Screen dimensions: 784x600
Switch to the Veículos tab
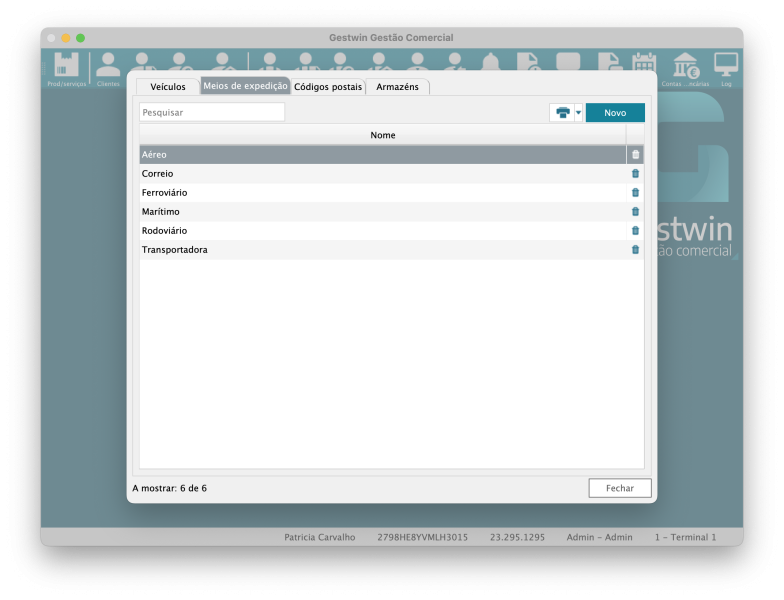tap(167, 87)
